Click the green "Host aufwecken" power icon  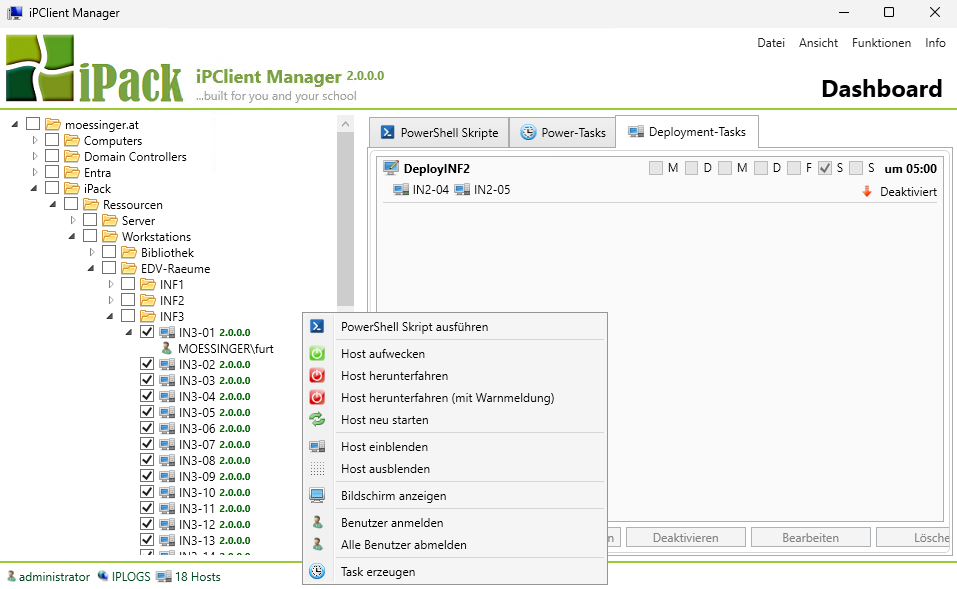coord(317,353)
